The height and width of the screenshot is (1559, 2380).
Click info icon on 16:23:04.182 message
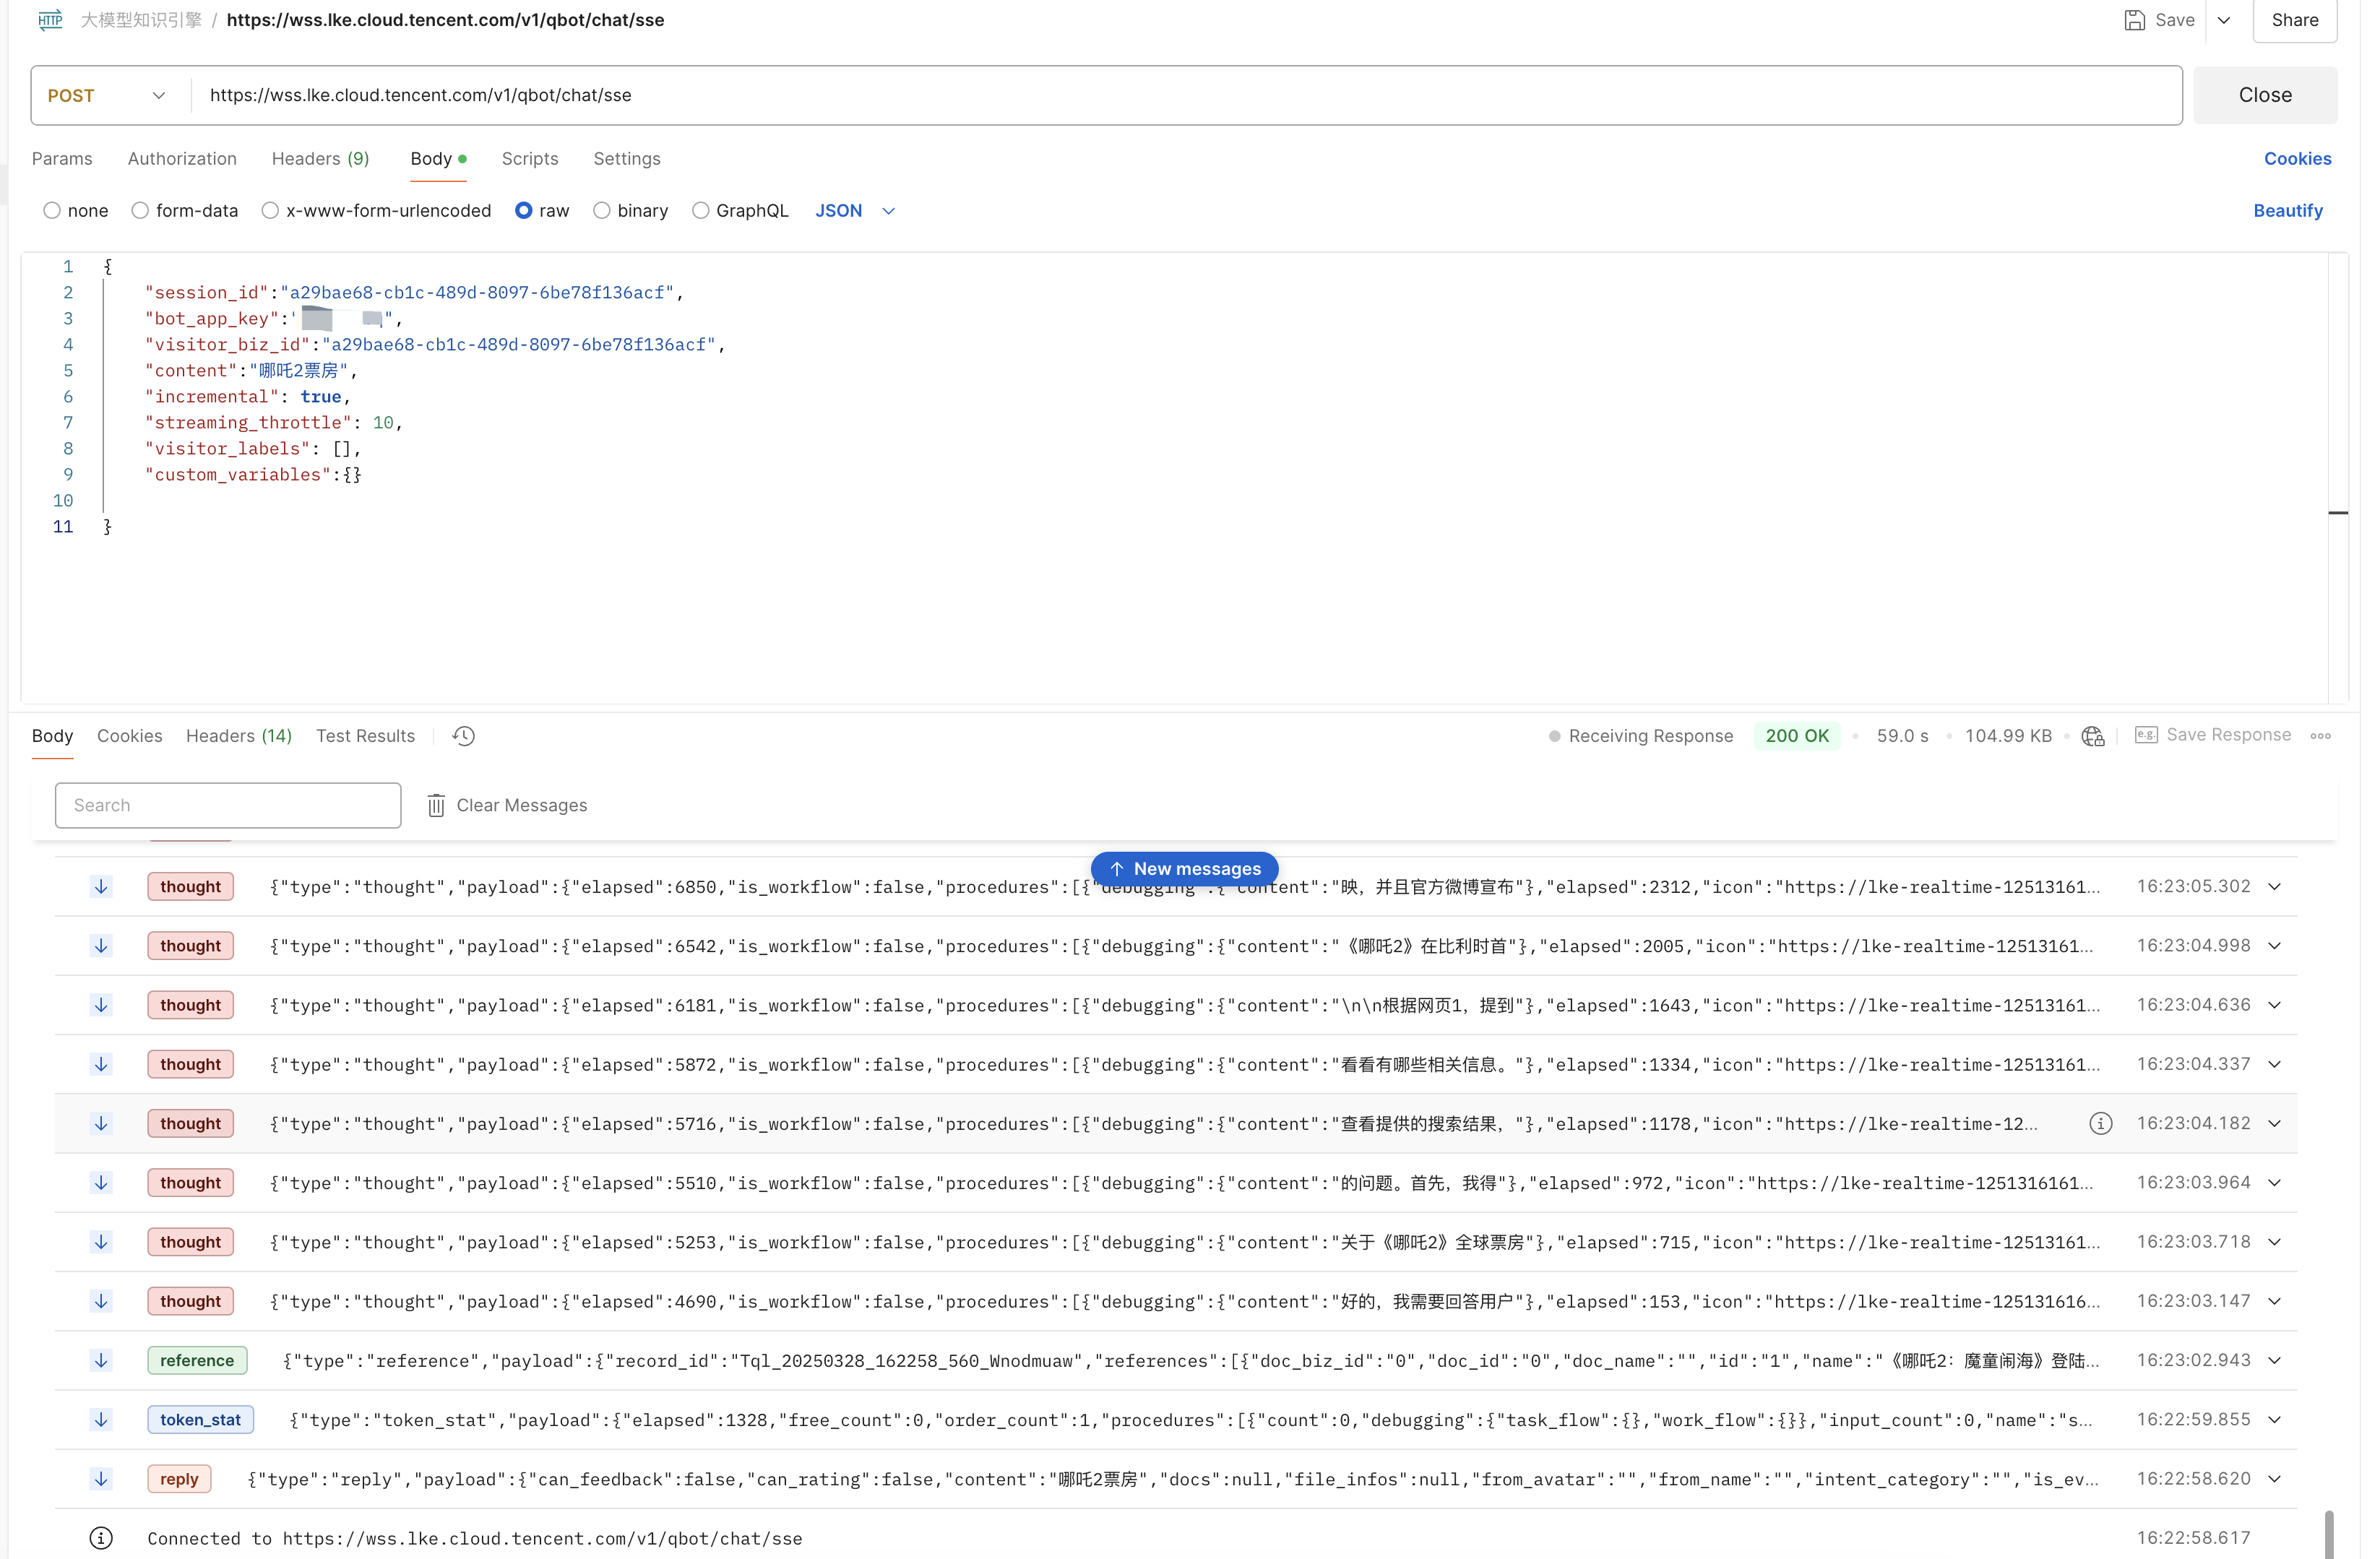coord(2100,1124)
